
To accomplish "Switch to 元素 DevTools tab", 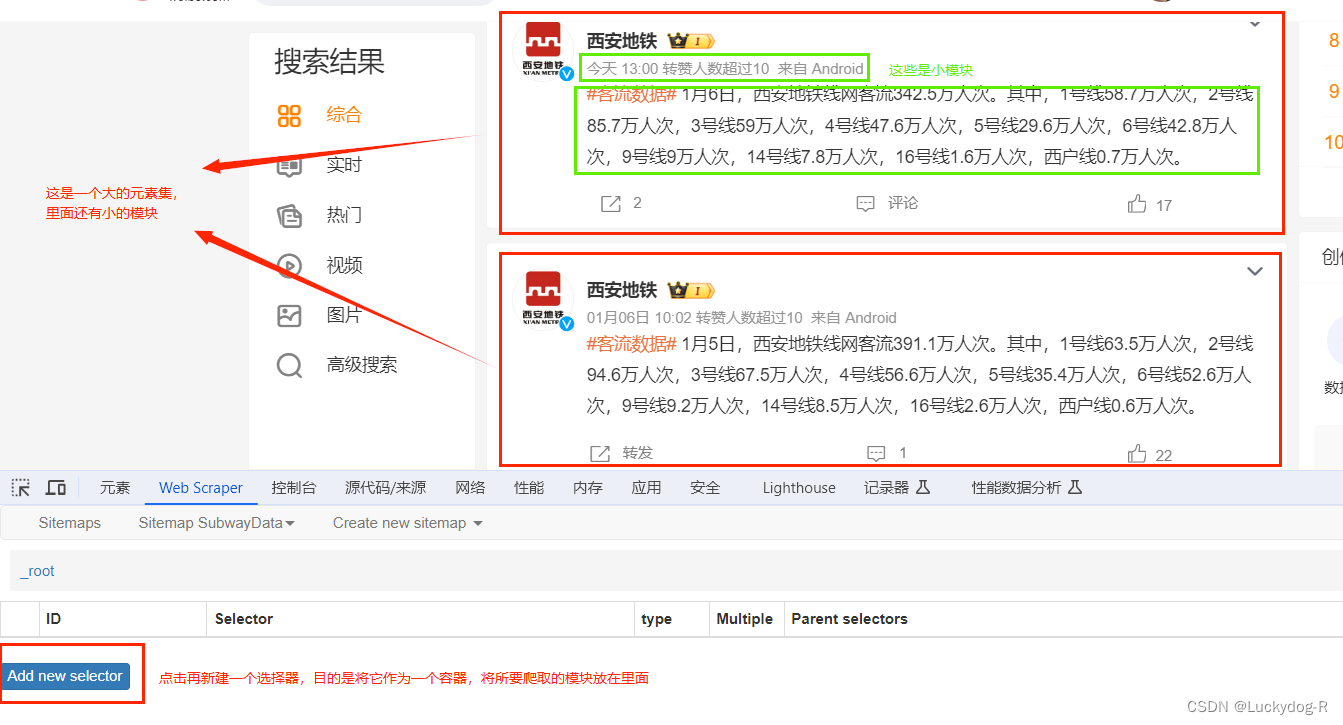I will (115, 488).
